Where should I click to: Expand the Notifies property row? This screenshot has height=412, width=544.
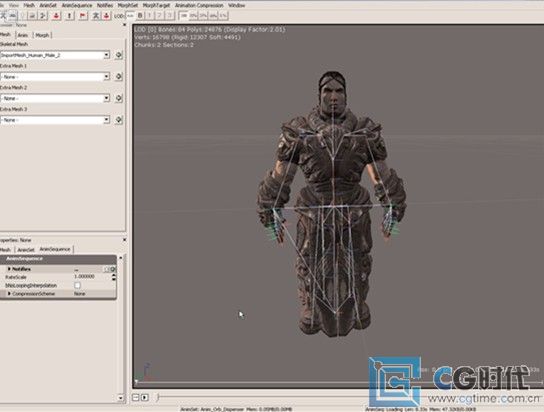click(x=9, y=269)
